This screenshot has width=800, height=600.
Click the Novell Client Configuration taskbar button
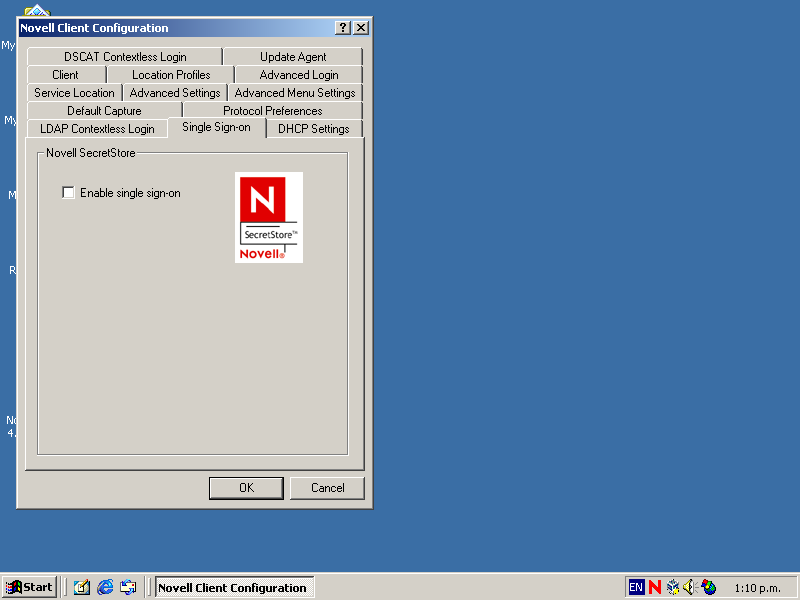[234, 587]
